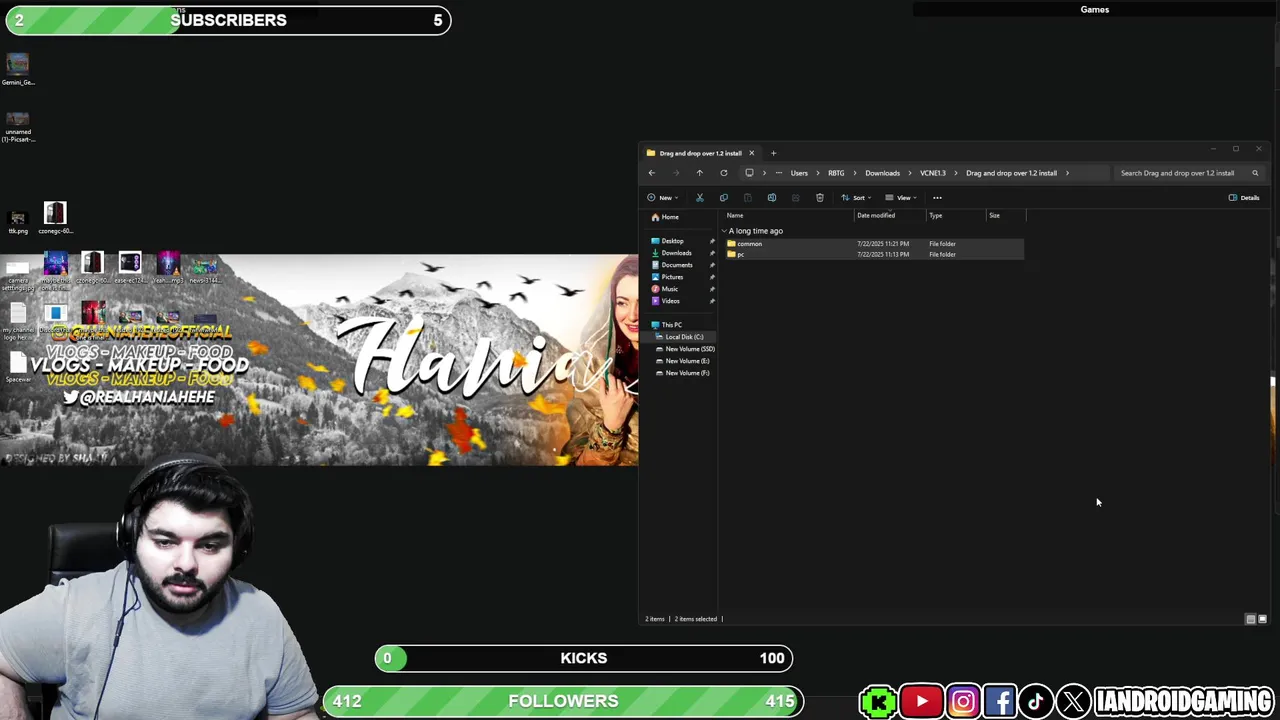Unpin Documents using its pin icon
Image resolution: width=1280 pixels, height=720 pixels.
(x=712, y=265)
